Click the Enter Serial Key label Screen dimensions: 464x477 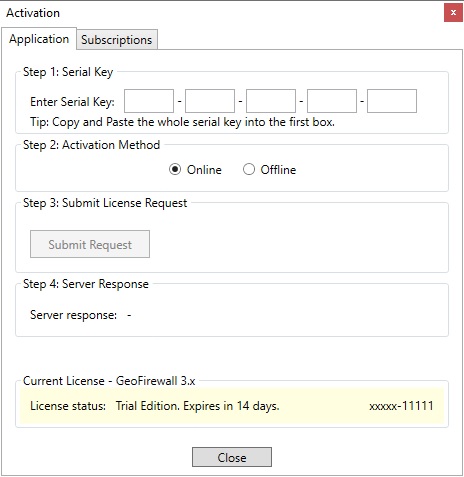pos(72,102)
